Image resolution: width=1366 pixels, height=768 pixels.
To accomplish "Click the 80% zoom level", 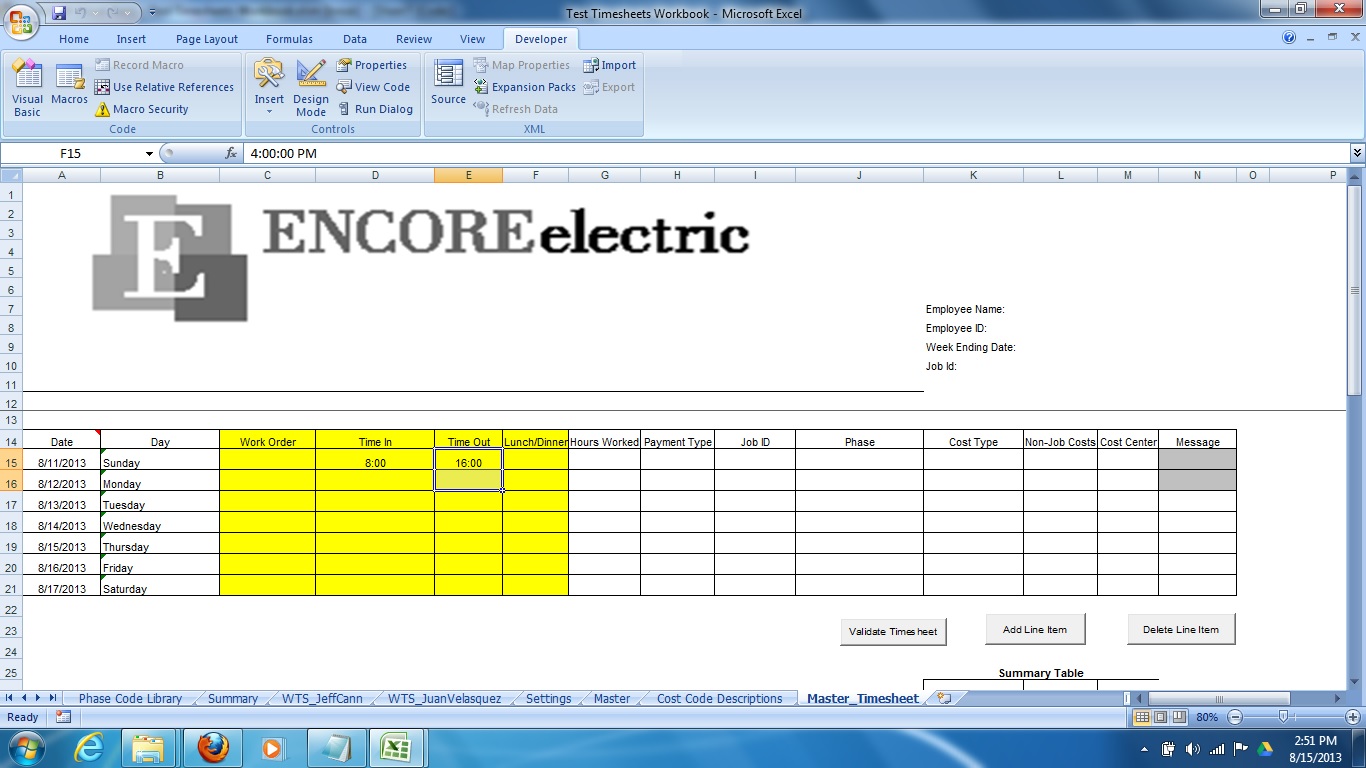I will pyautogui.click(x=1207, y=717).
